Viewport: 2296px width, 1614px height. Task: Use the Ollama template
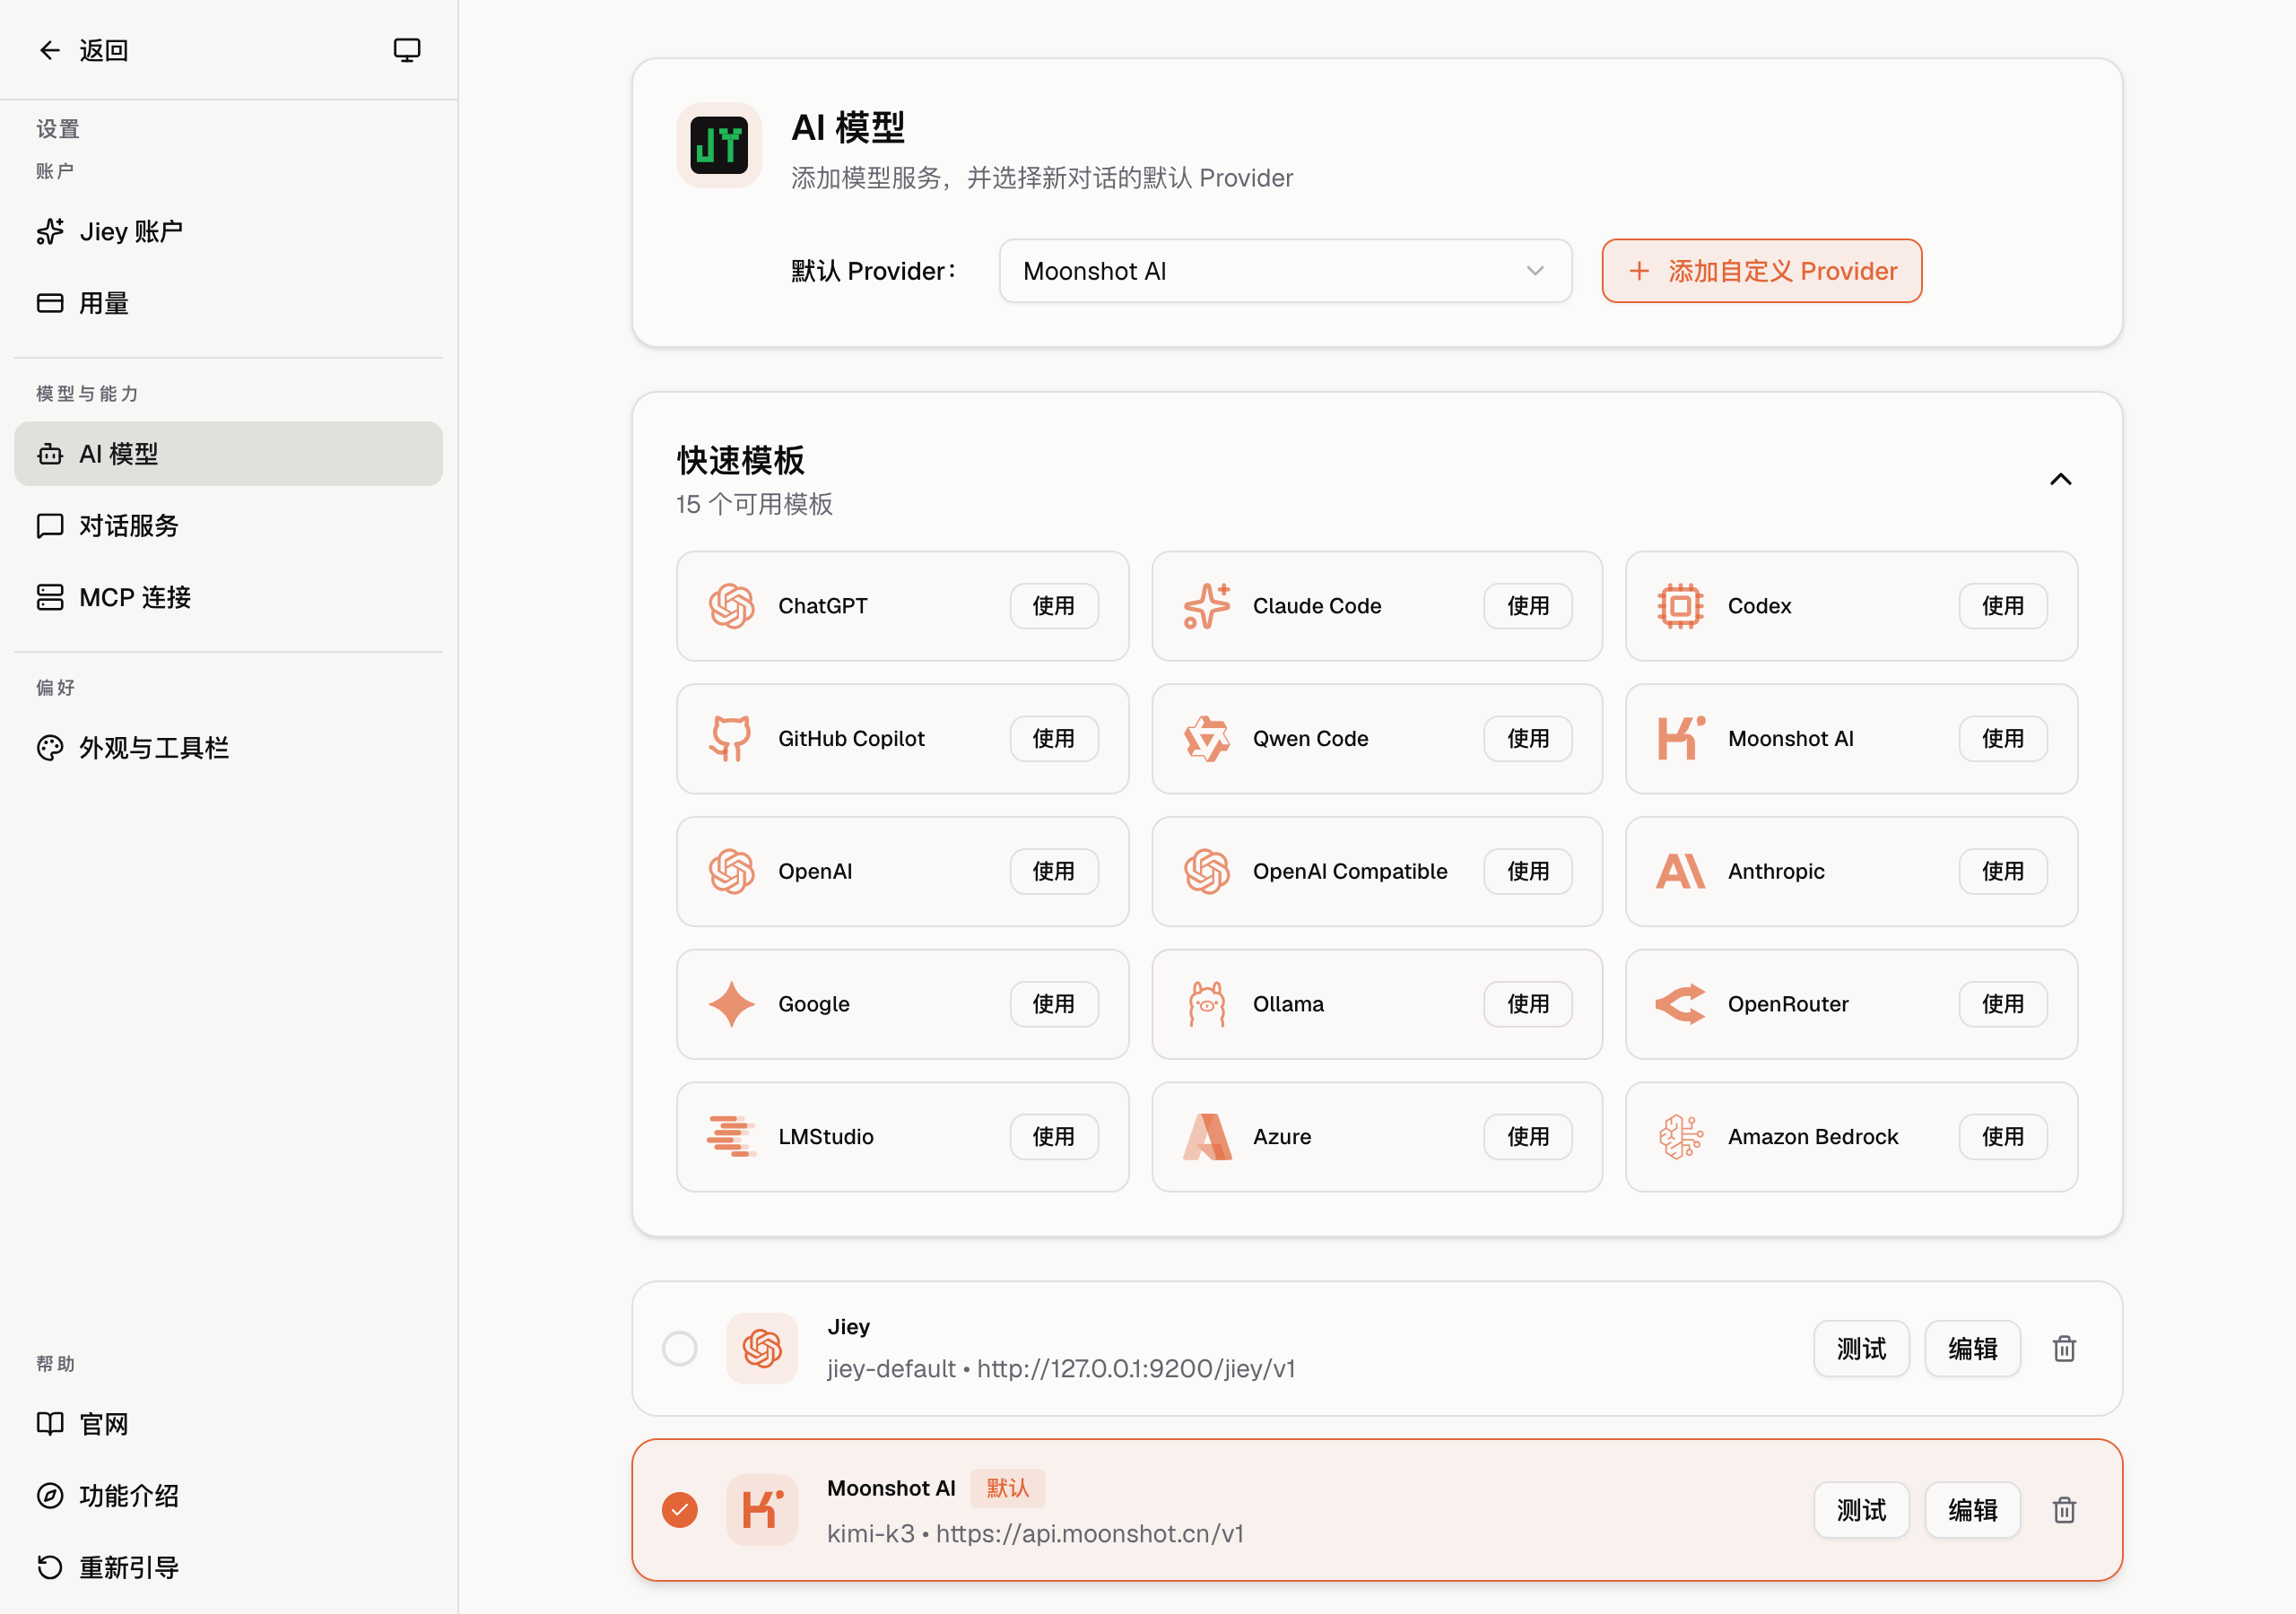(1528, 1004)
